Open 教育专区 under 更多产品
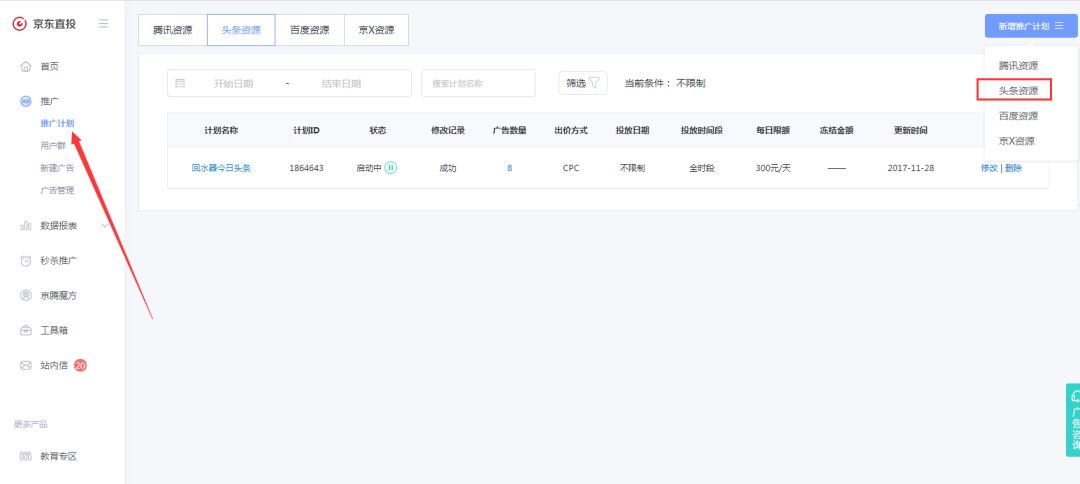 click(x=59, y=456)
